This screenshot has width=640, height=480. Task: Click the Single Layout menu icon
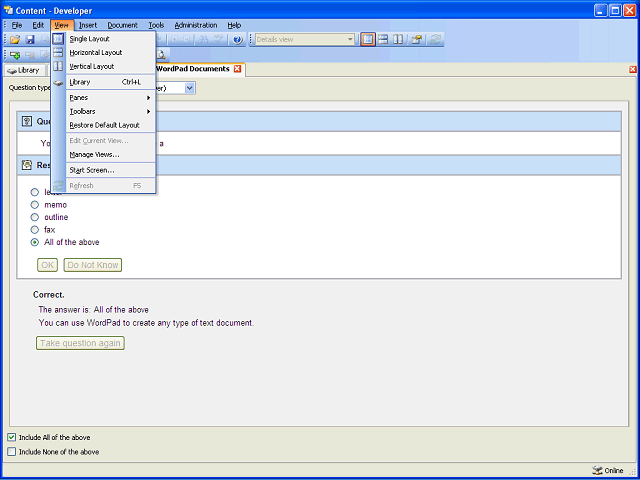58,39
